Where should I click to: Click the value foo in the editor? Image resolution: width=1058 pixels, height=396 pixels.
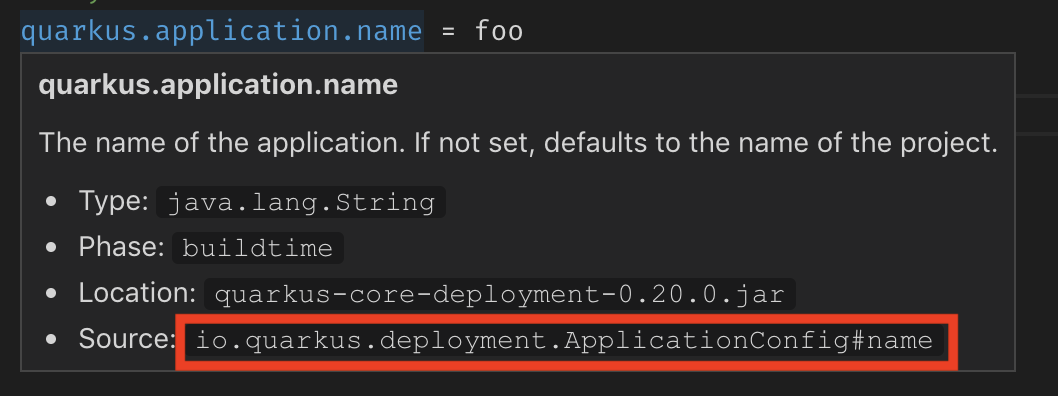coord(499,31)
